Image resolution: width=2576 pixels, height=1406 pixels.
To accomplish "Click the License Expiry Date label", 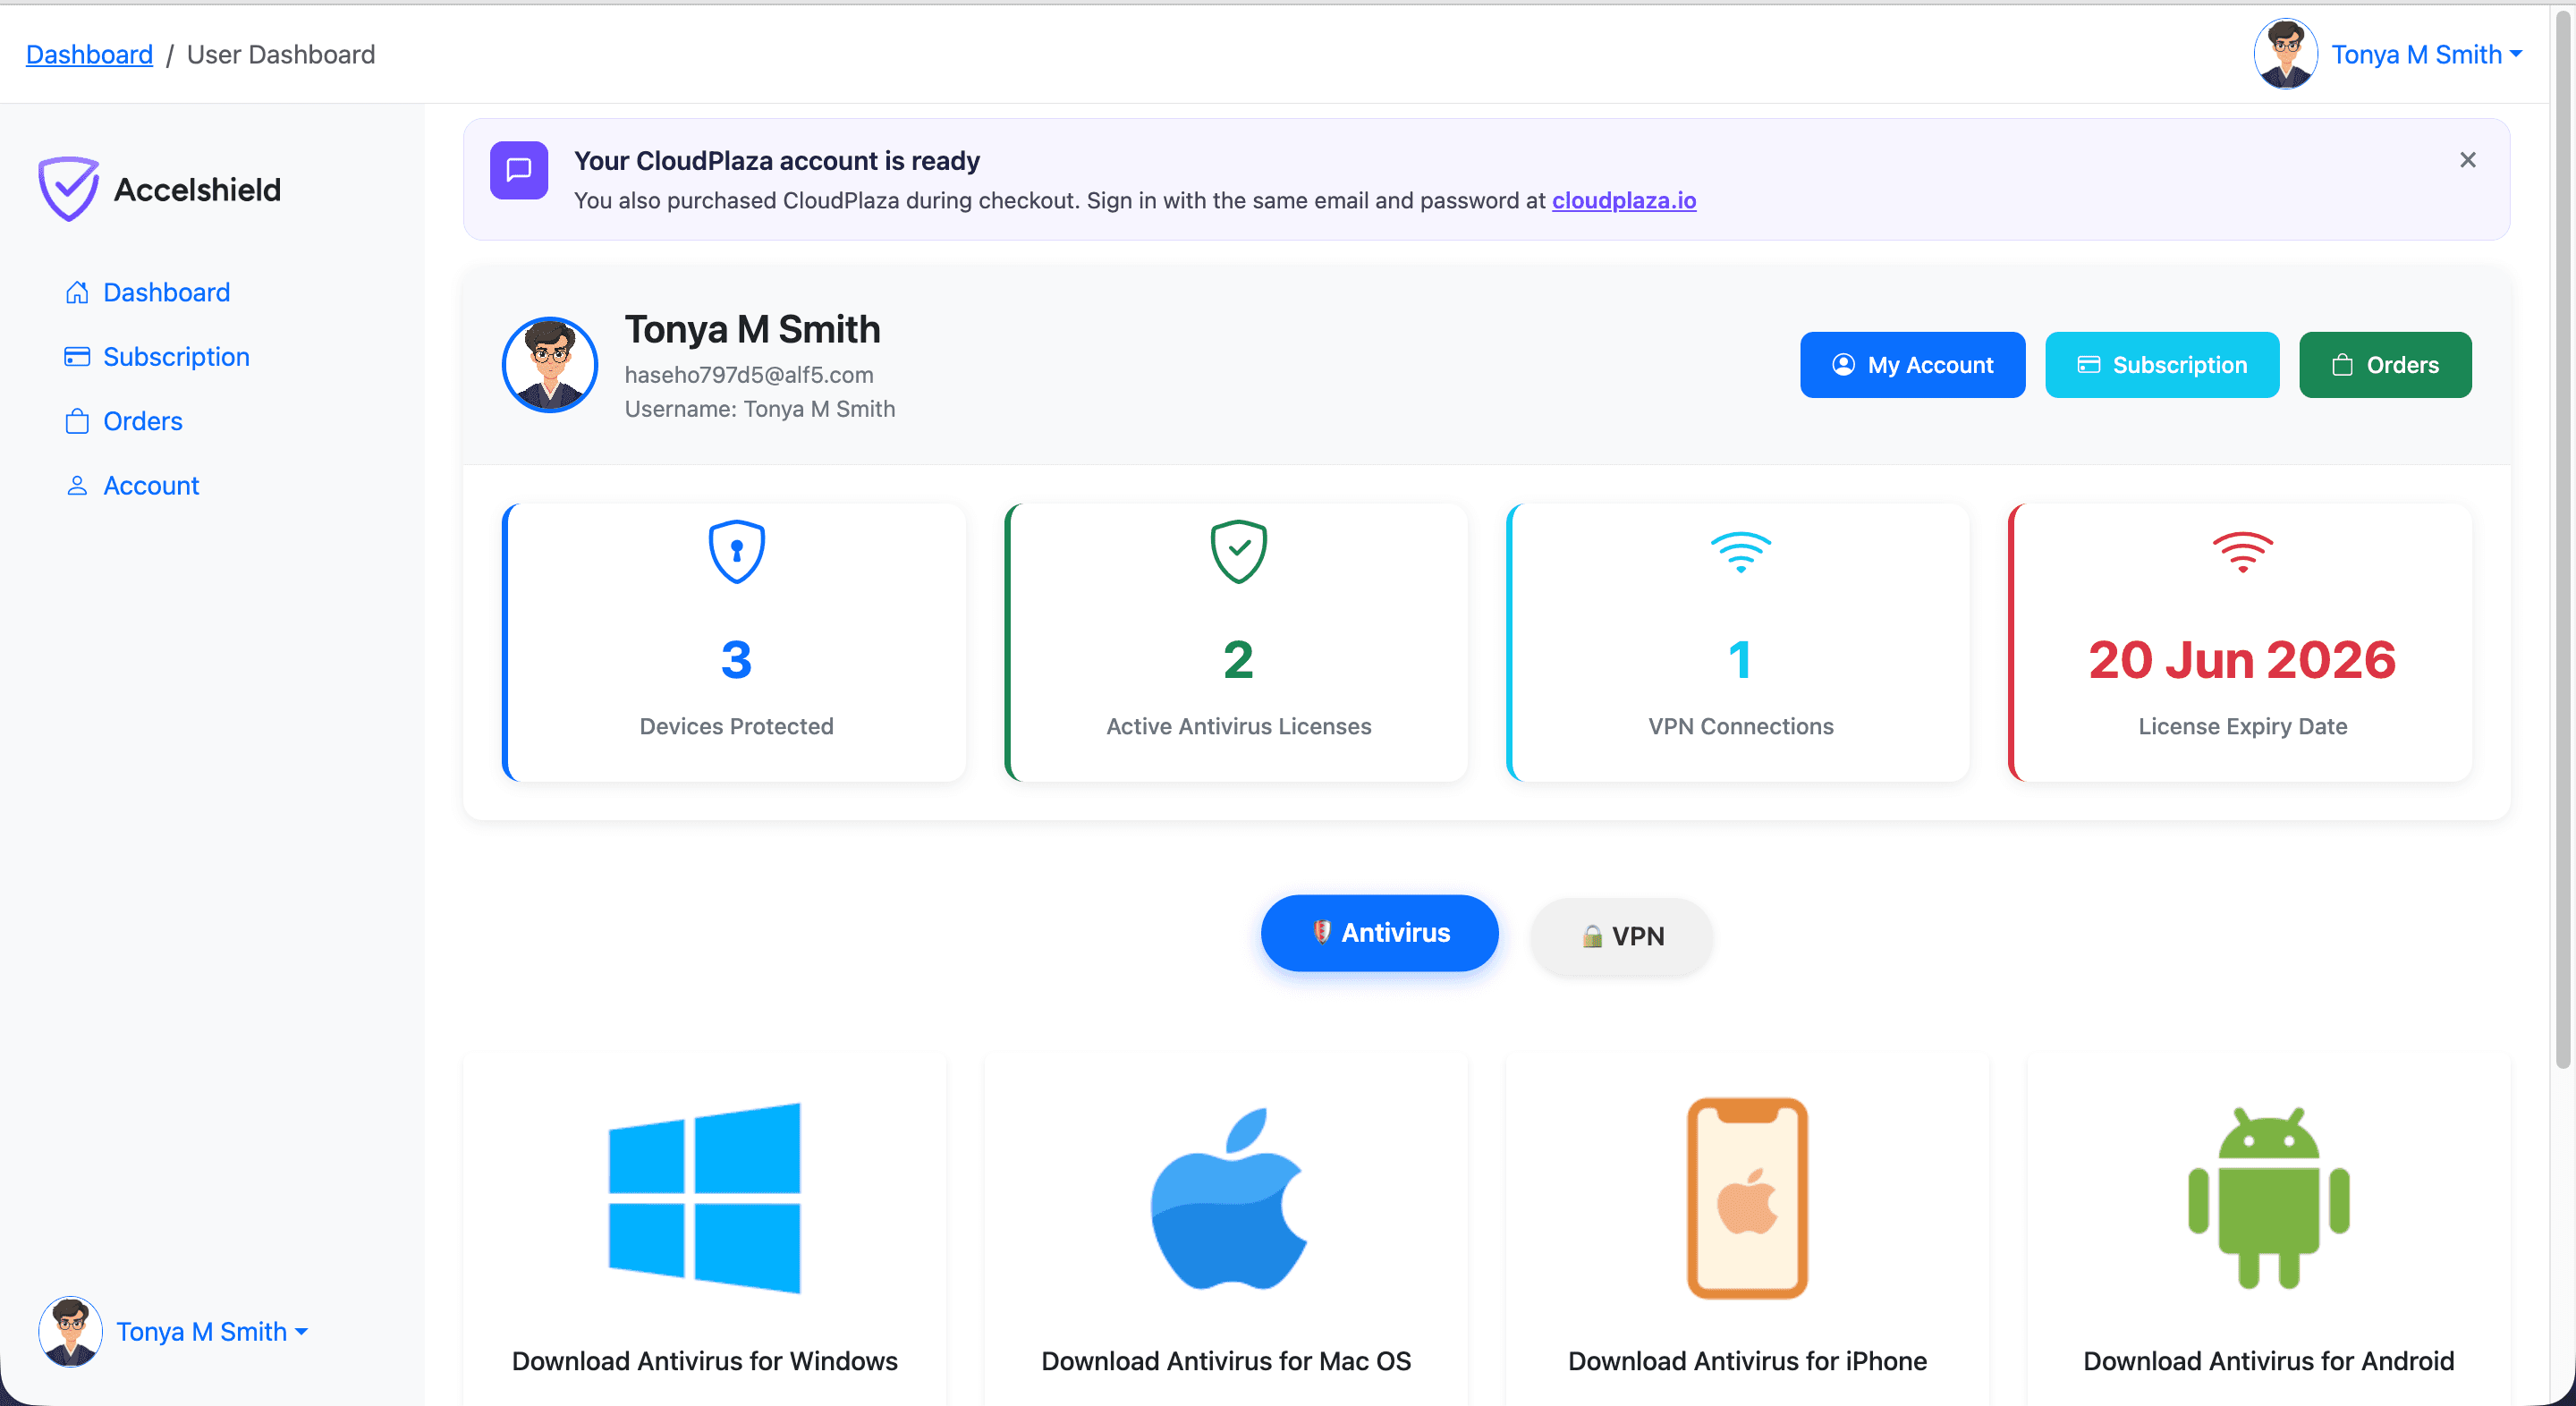I will pos(2243,726).
